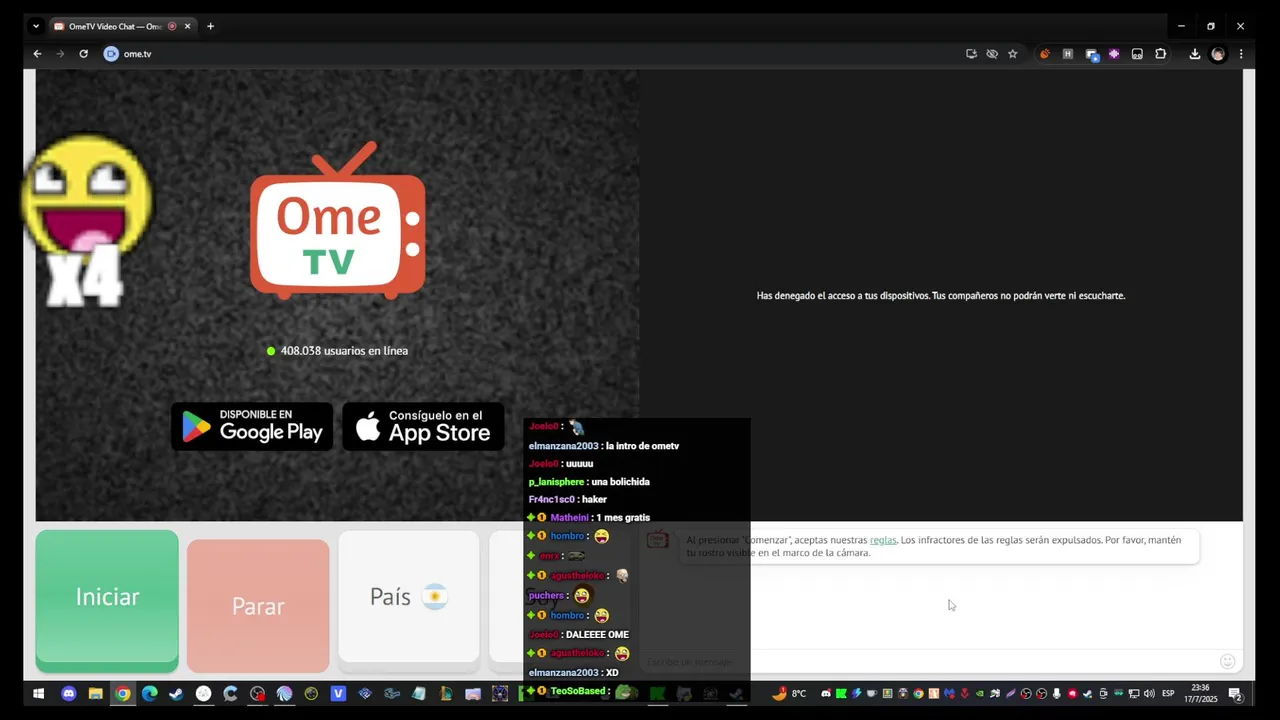The image size is (1280, 720).
Task: Click chat message 'una bolichida'
Action: 621,482
